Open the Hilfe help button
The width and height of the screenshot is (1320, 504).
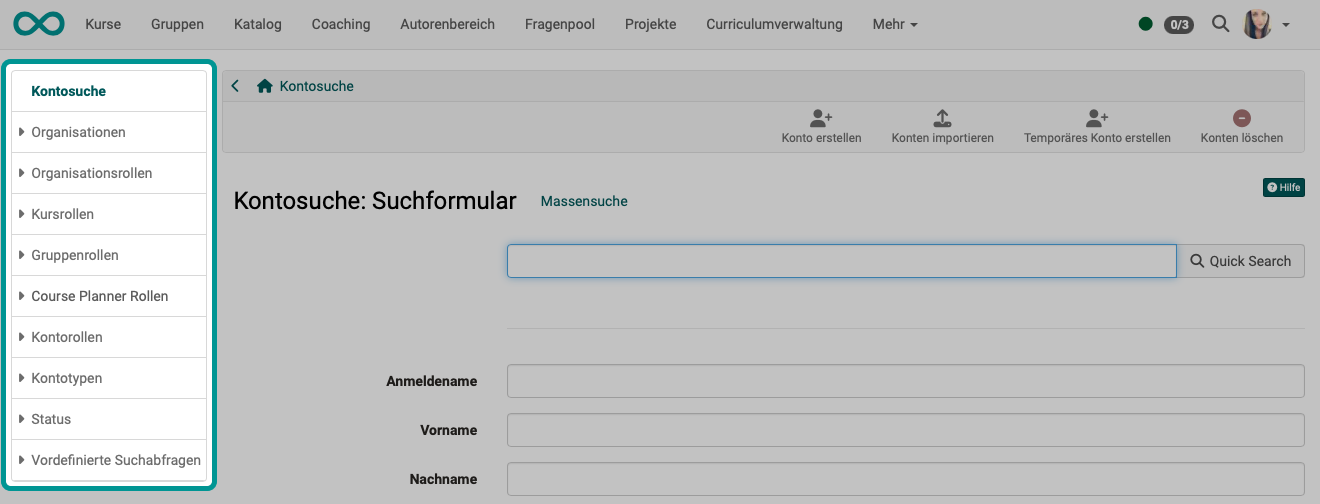tap(1284, 187)
